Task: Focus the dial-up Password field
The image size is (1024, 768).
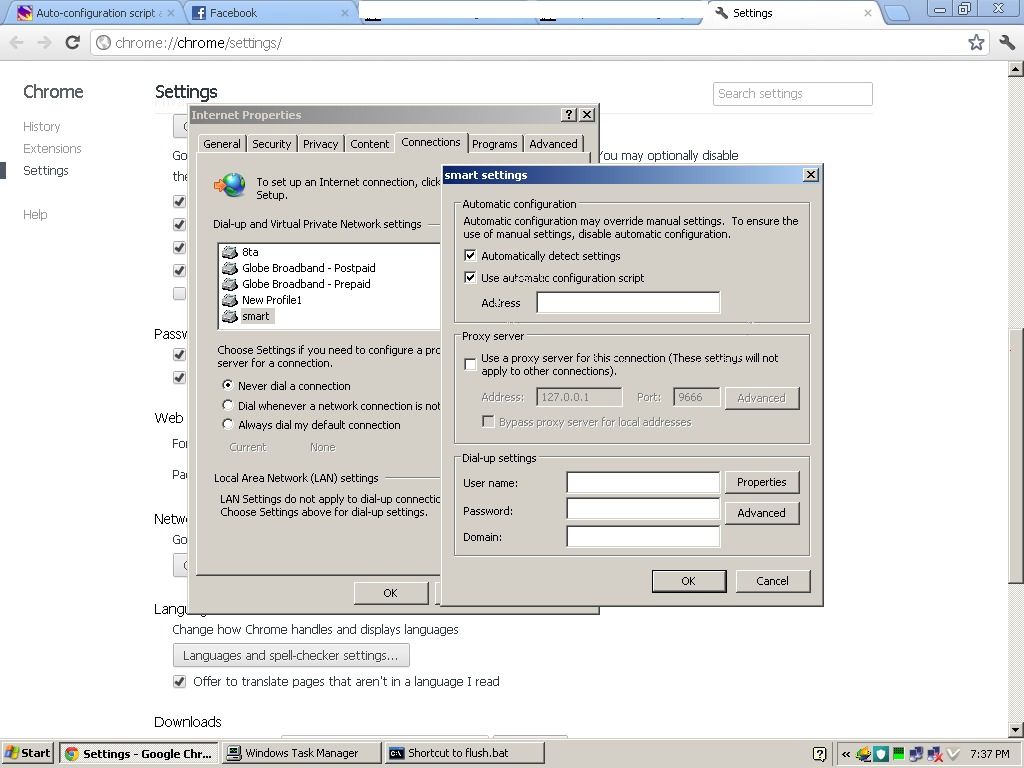Action: pyautogui.click(x=643, y=509)
